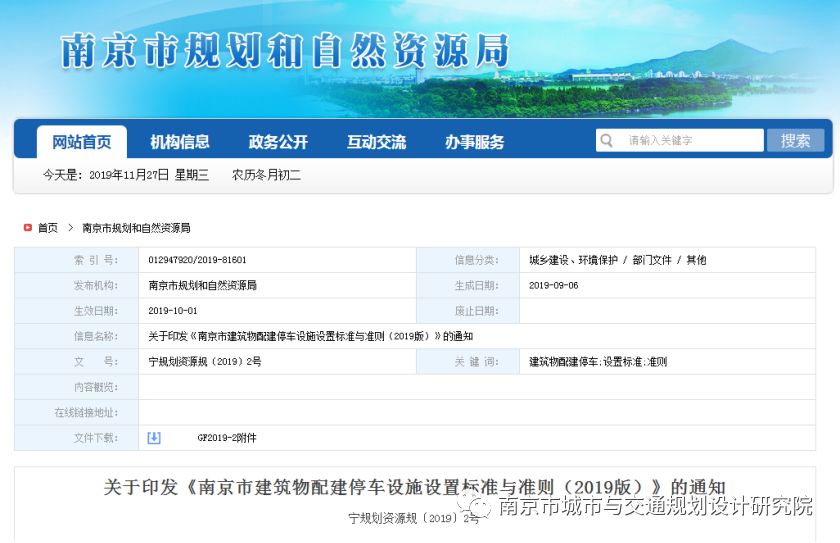Click the WeChat logo in the watermark
Viewport: 840px width, 543px height.
[x=478, y=508]
